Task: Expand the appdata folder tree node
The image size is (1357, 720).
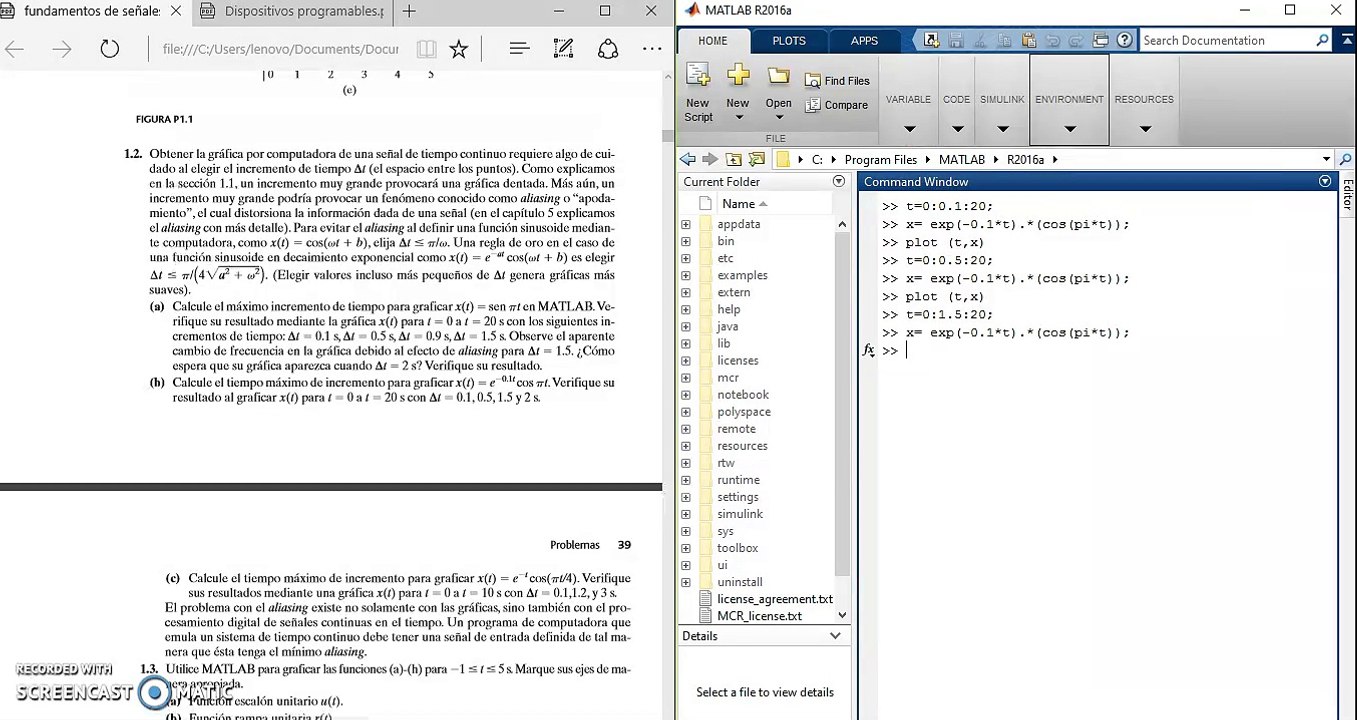Action: click(686, 225)
